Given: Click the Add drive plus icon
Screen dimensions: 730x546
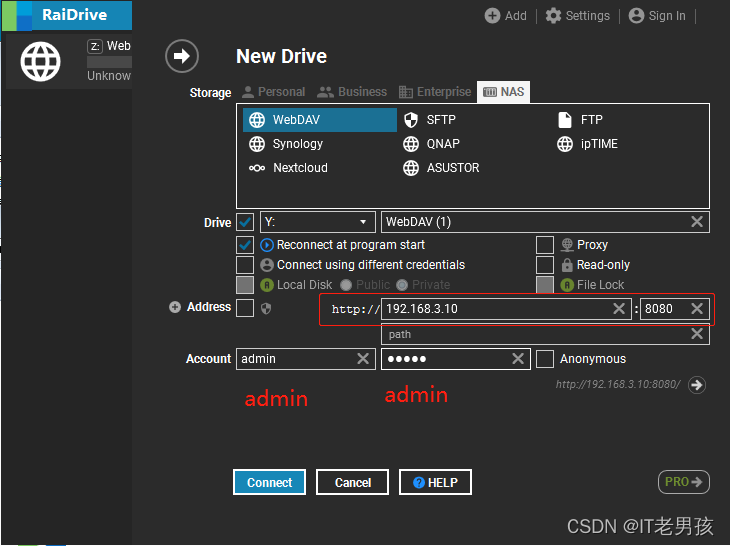Looking at the screenshot, I should pyautogui.click(x=492, y=16).
